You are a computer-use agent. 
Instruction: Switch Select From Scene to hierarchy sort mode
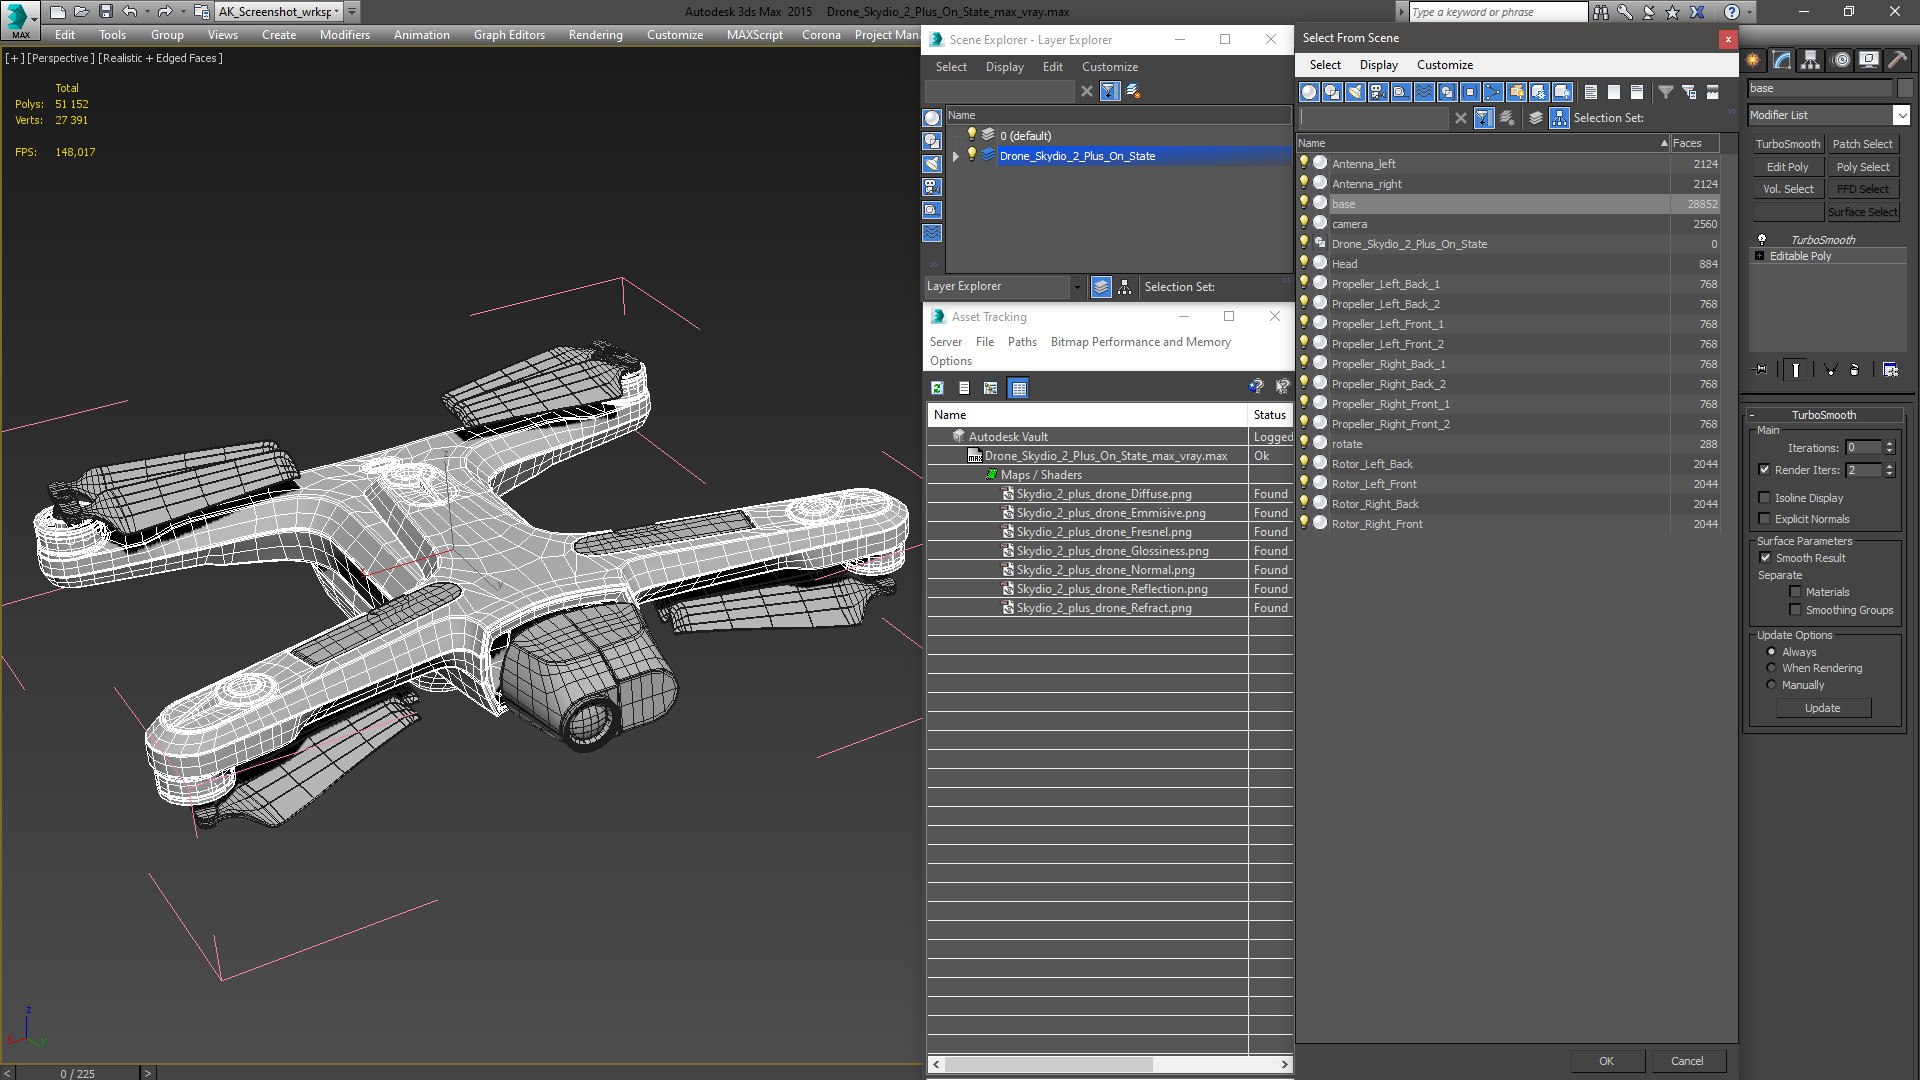click(1560, 118)
